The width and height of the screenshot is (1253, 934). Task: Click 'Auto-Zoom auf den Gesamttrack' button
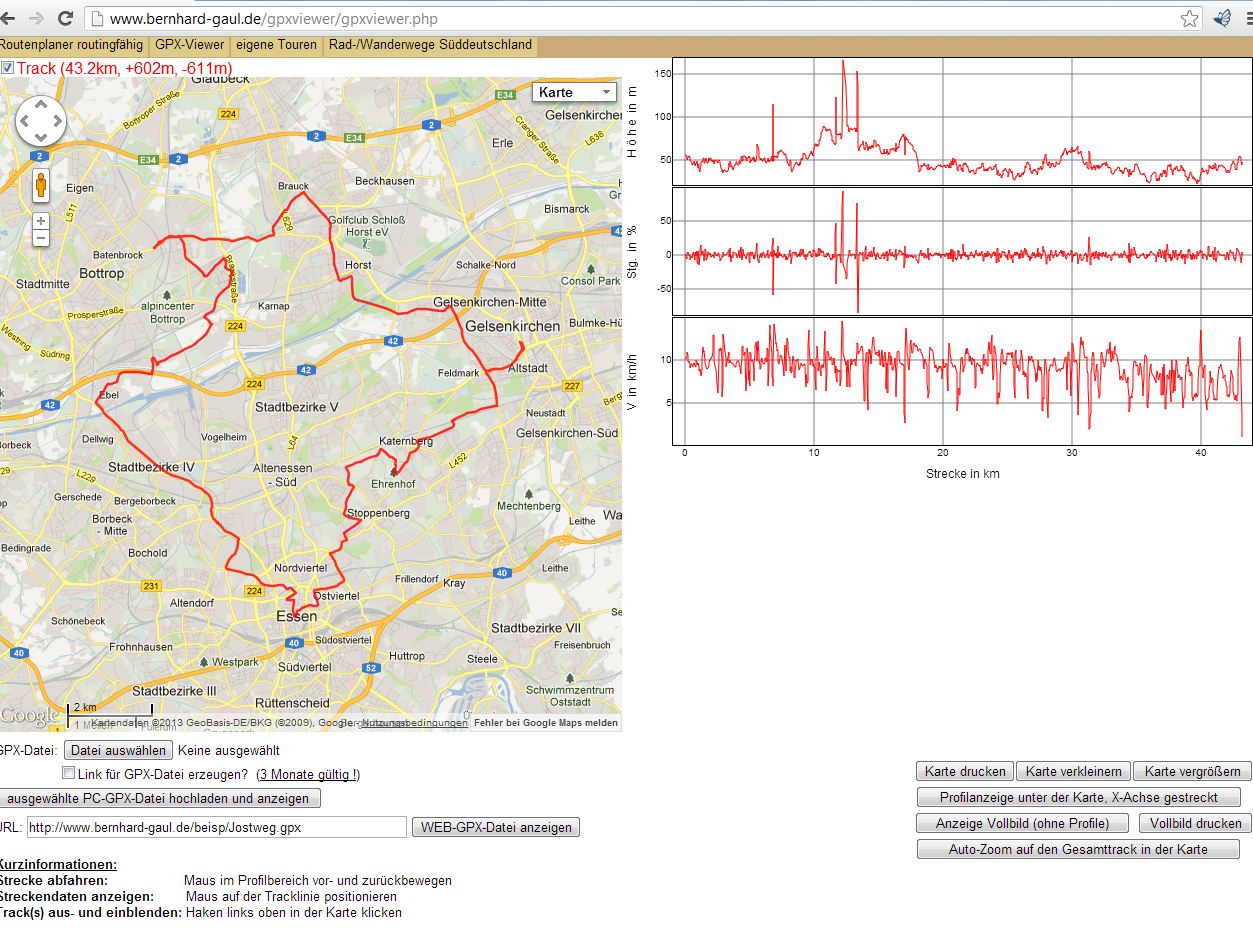(1078, 849)
